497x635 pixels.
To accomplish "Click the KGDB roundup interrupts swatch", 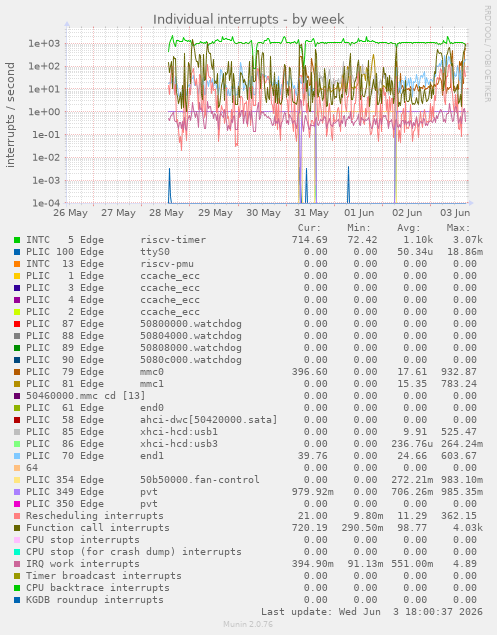I will 17,600.
